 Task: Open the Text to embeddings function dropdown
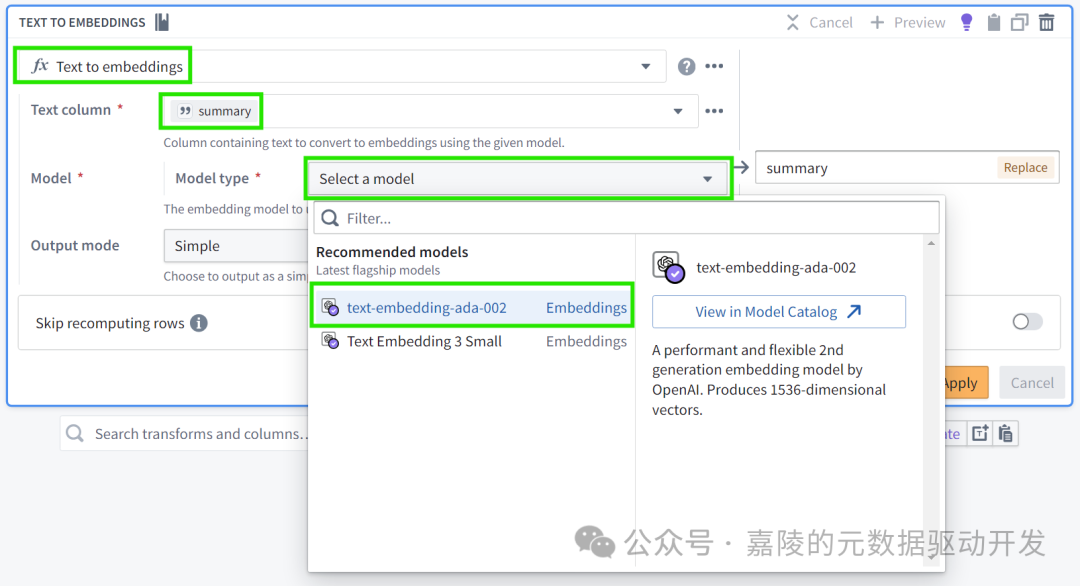point(341,66)
